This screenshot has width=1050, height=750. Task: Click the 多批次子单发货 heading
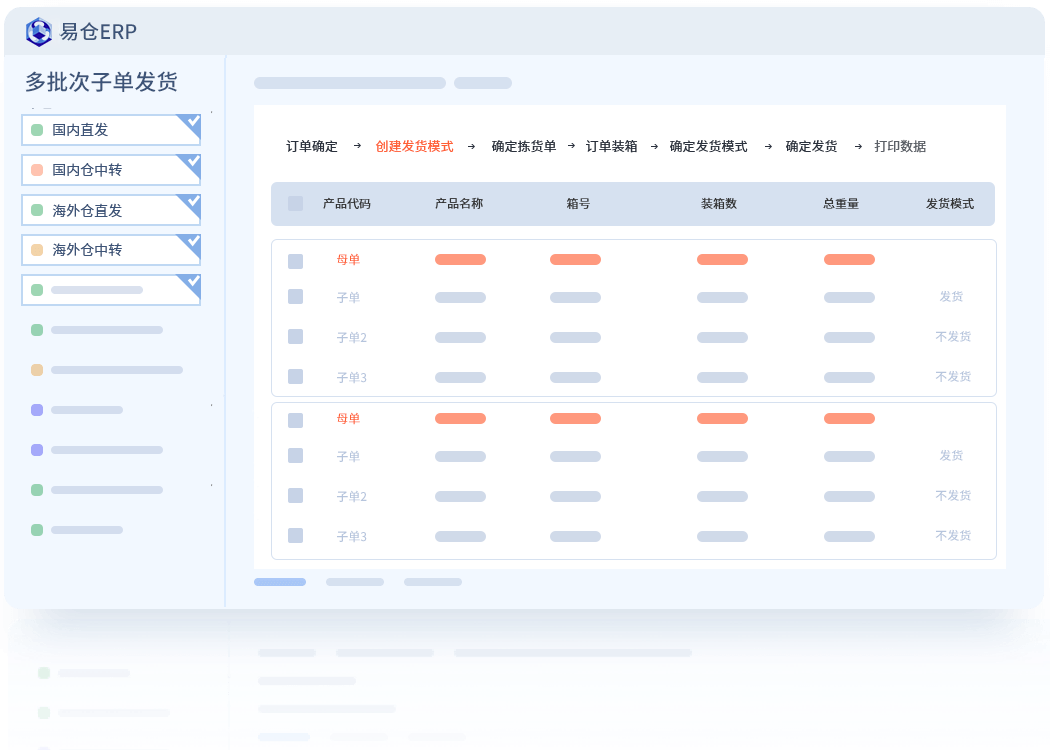pyautogui.click(x=102, y=82)
